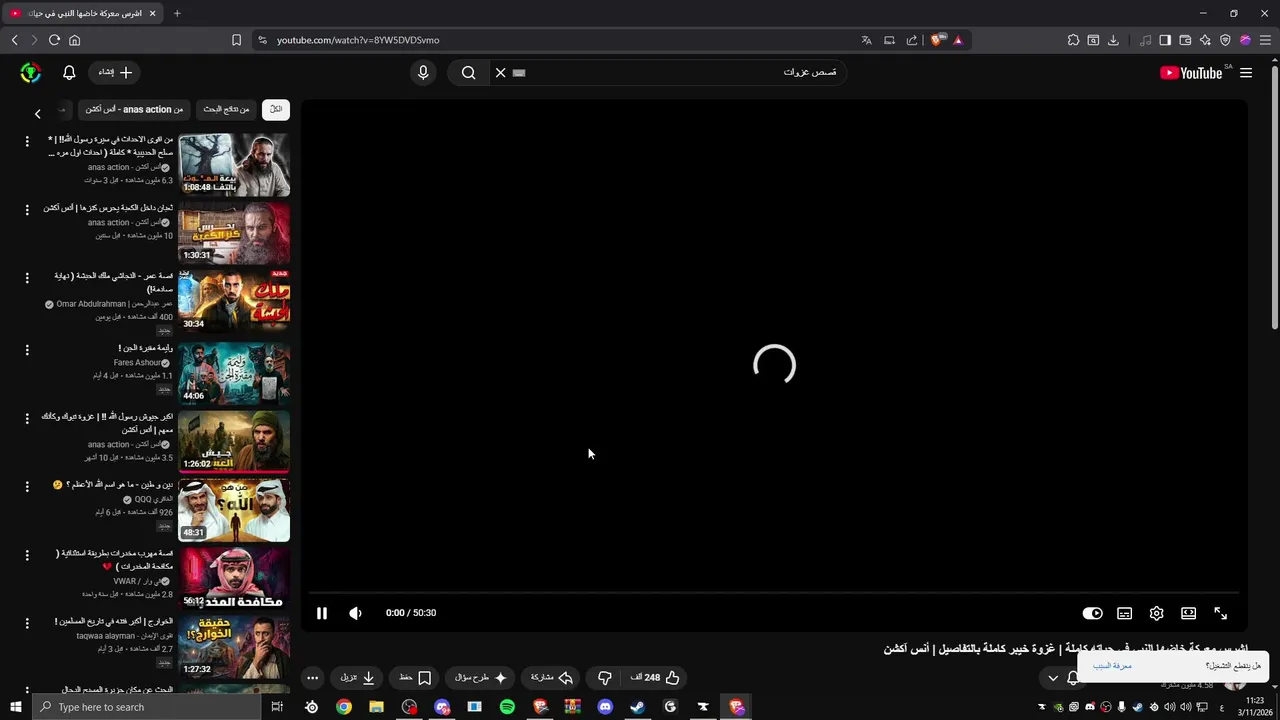This screenshot has width=1280, height=720.
Task: Open options menu for the 1:08:48 video
Action: click(27, 141)
